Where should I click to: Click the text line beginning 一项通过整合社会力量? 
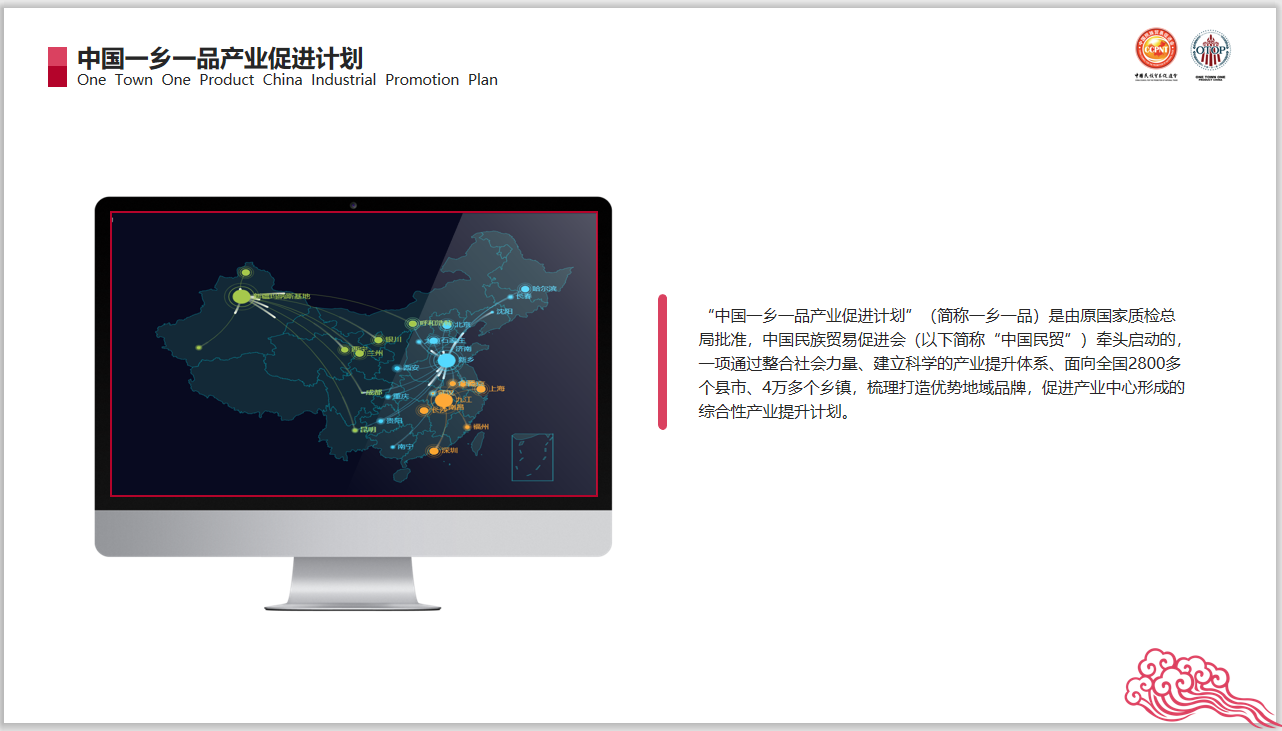[940, 363]
